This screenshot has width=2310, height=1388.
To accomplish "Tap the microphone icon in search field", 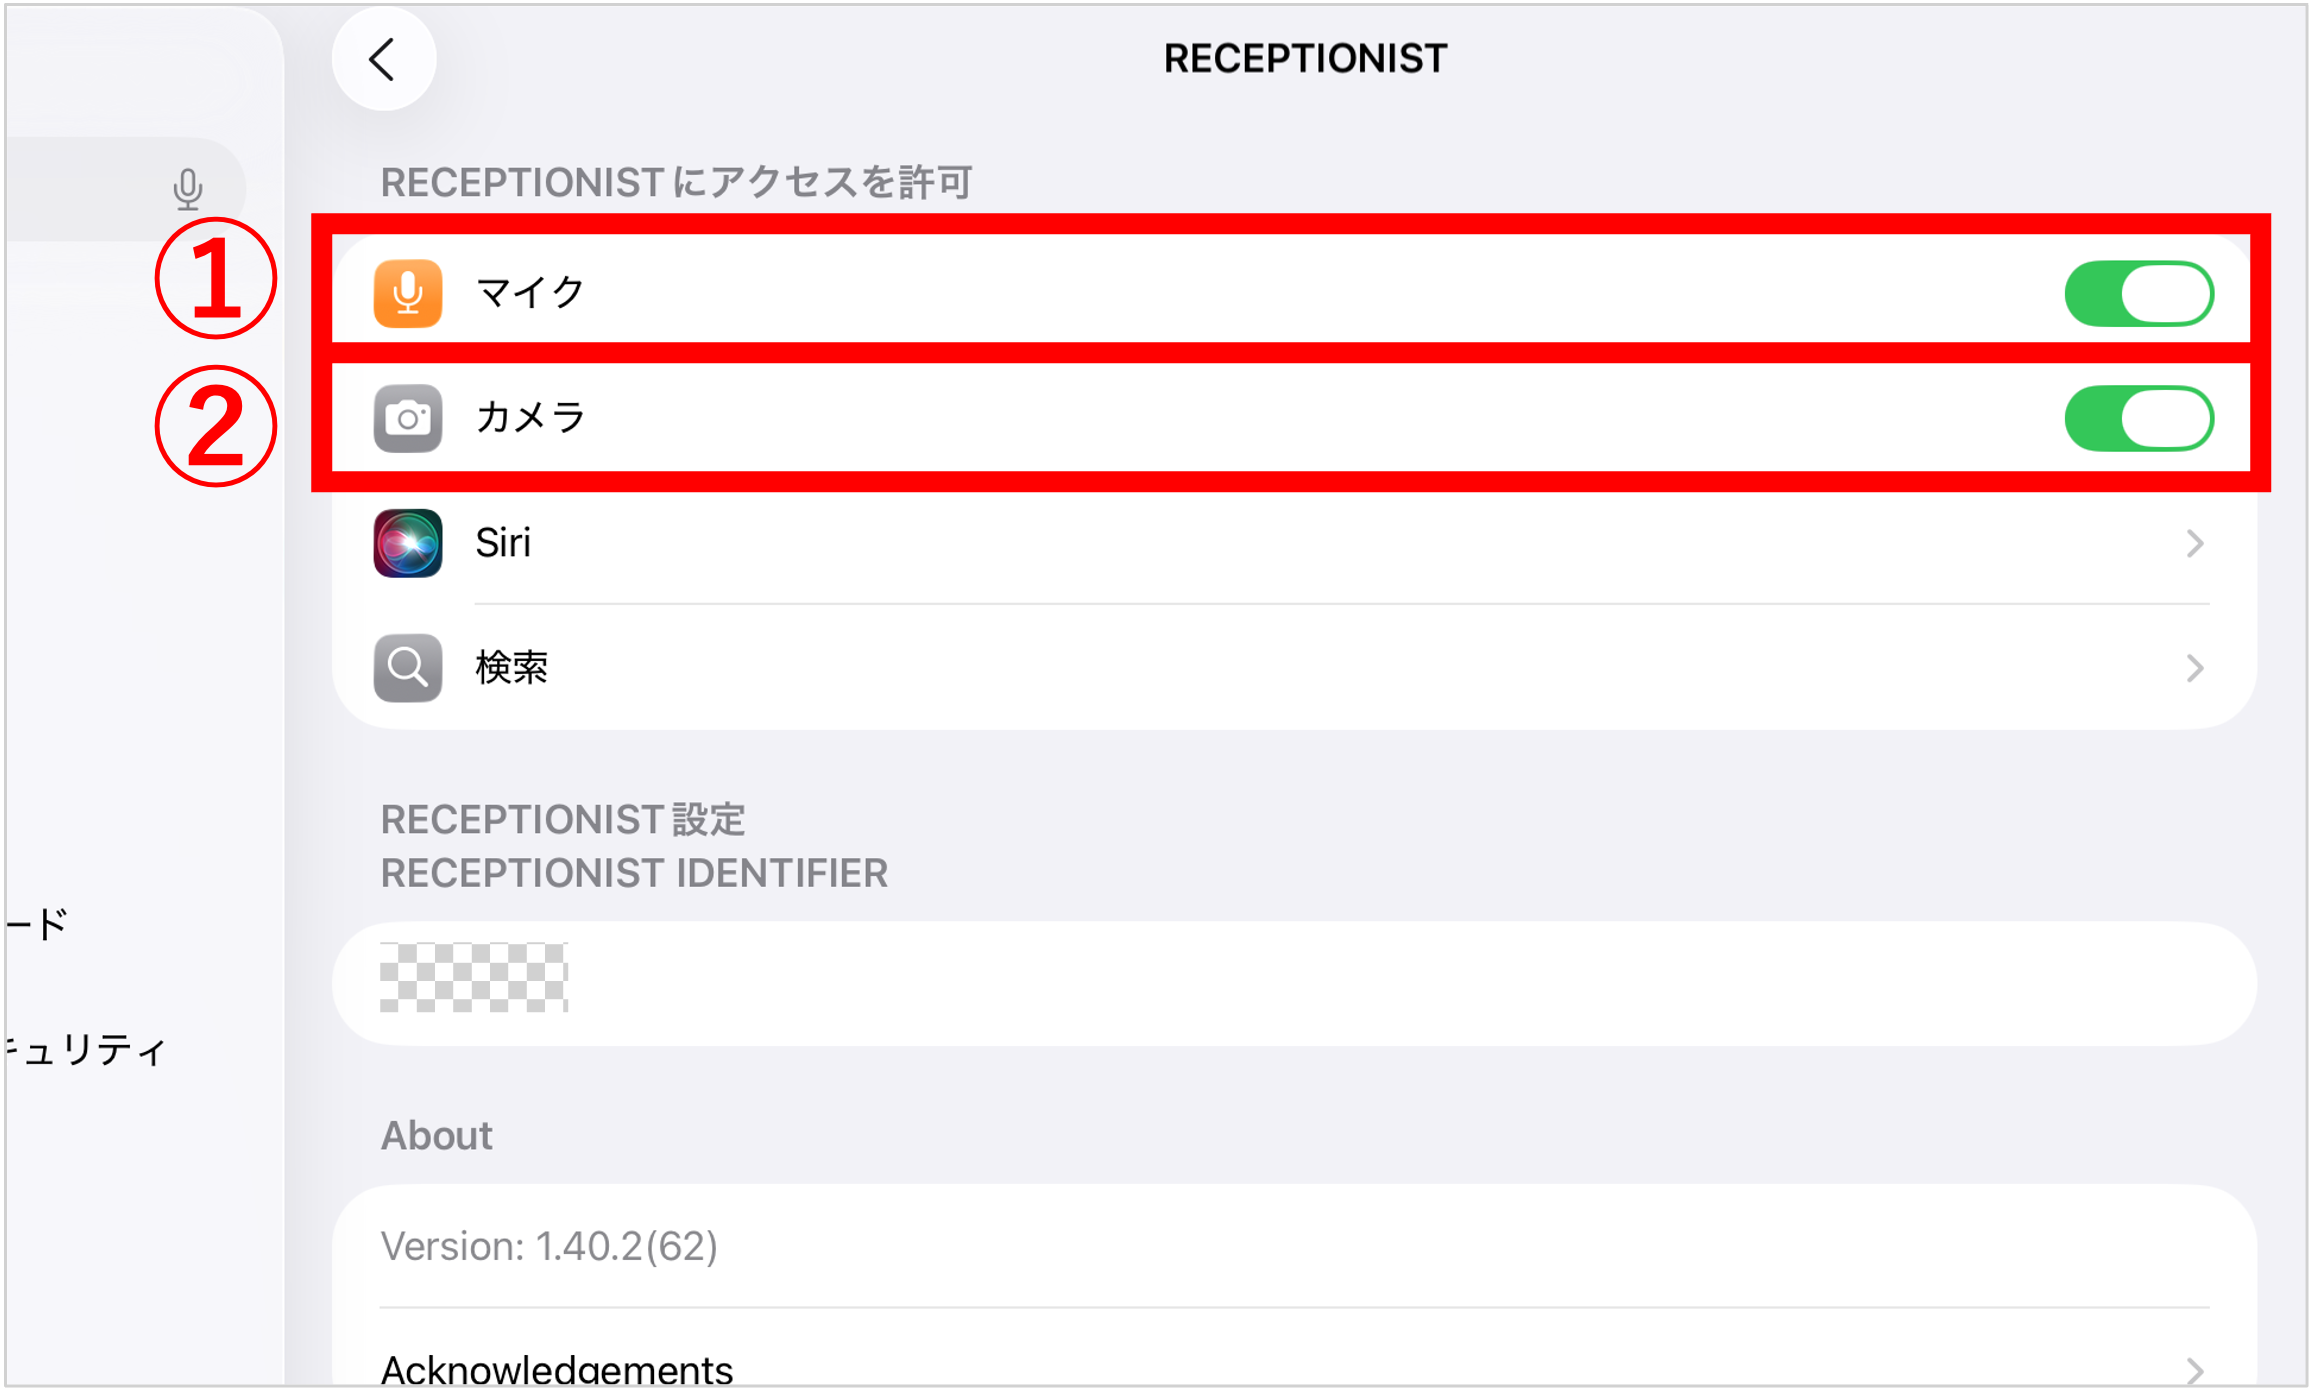I will click(x=187, y=188).
